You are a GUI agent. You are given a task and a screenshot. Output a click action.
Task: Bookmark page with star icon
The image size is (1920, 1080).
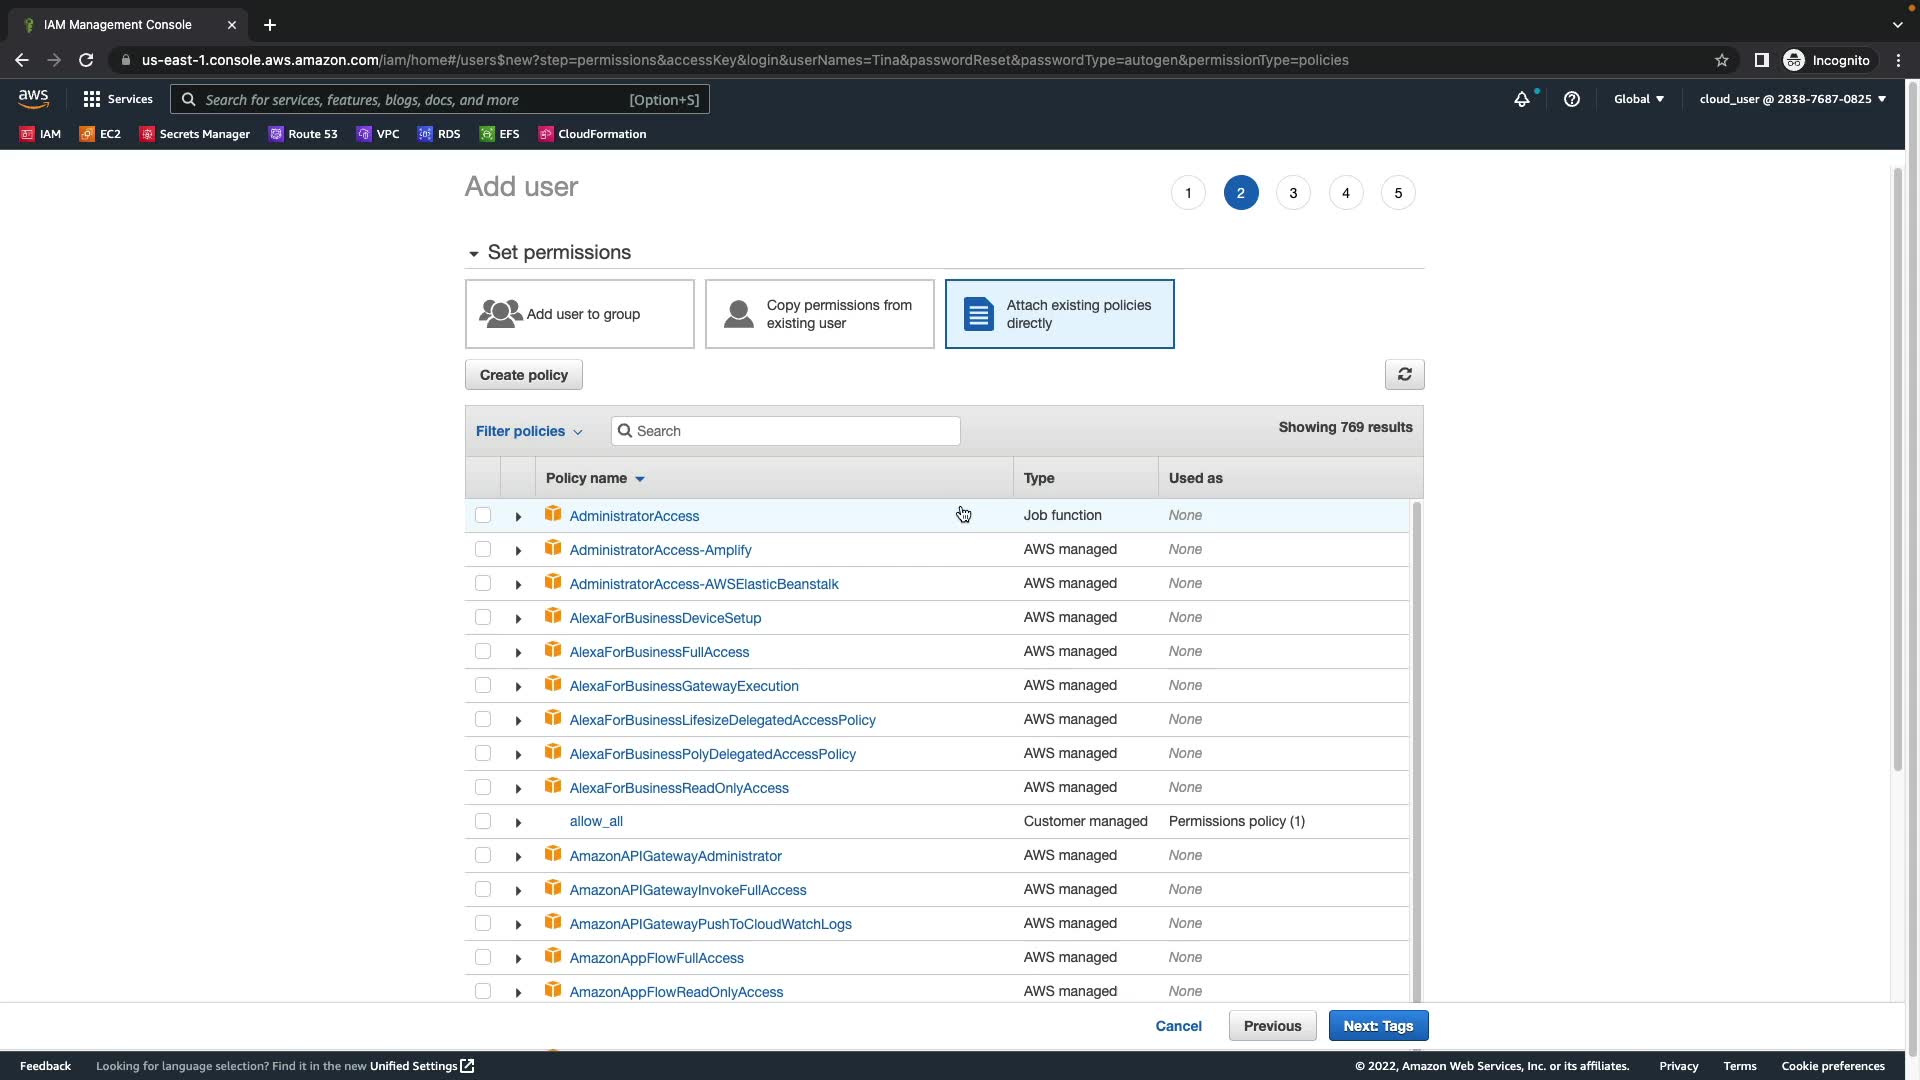[1721, 60]
